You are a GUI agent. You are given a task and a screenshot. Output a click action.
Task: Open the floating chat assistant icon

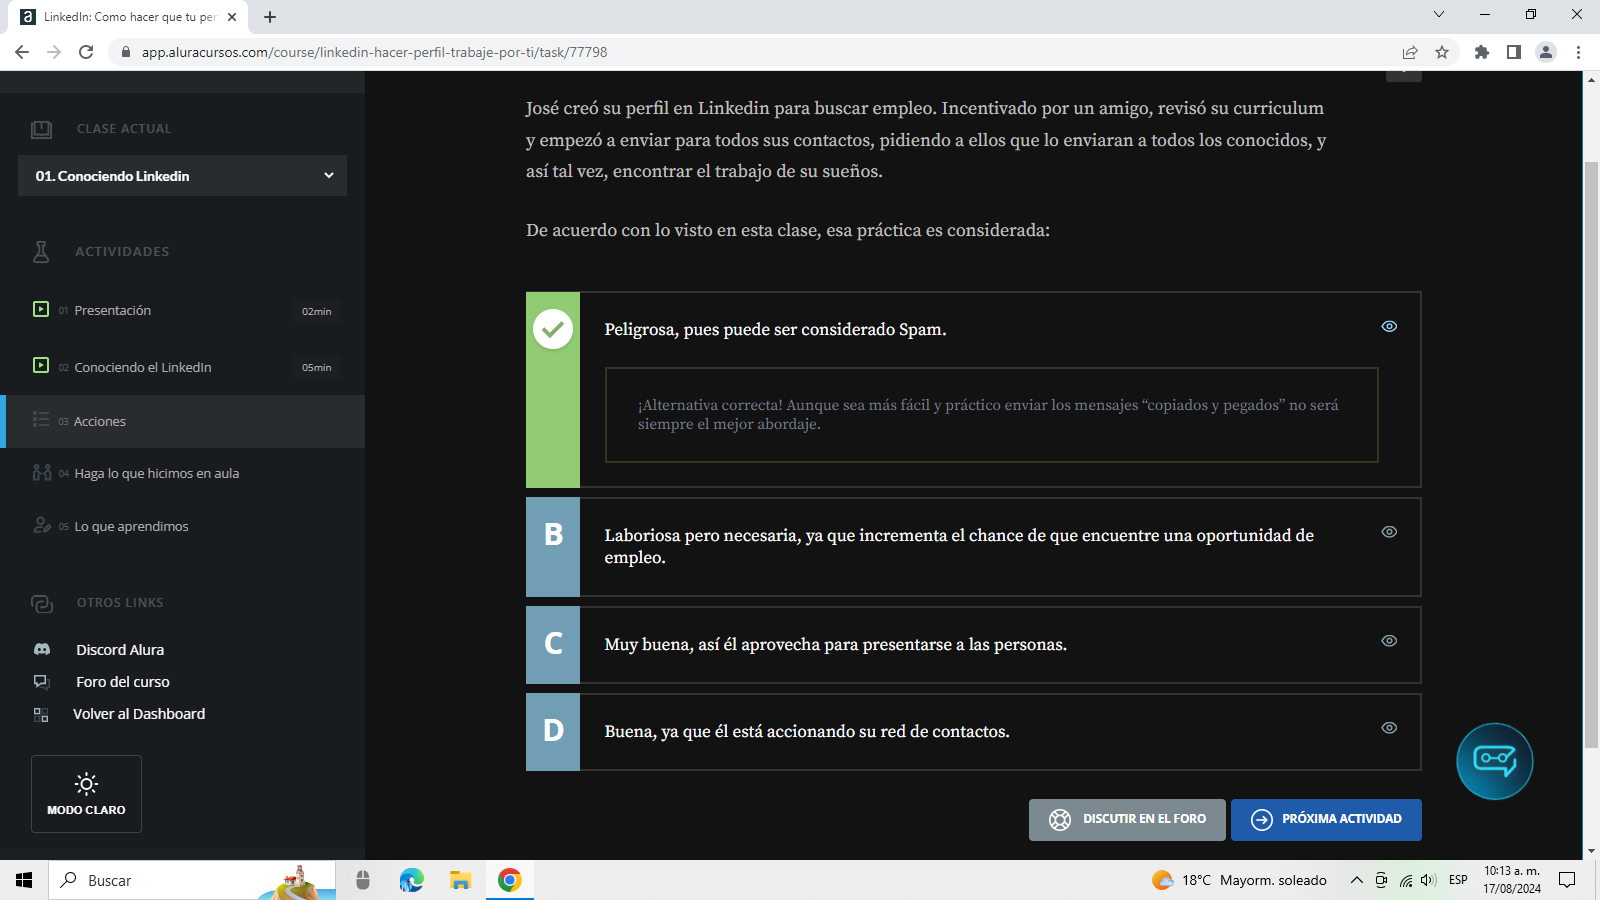coord(1495,761)
